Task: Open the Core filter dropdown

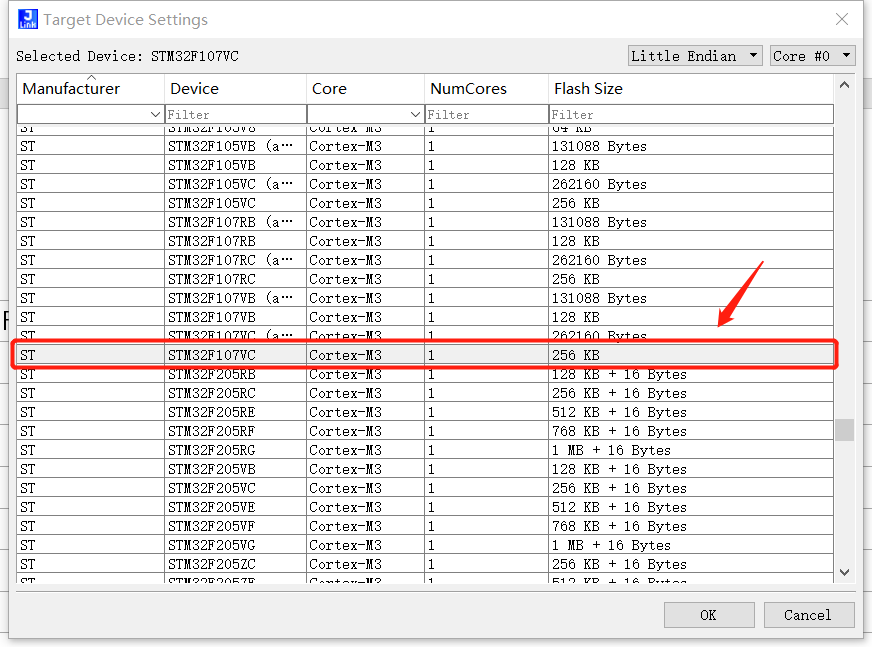Action: tap(415, 114)
